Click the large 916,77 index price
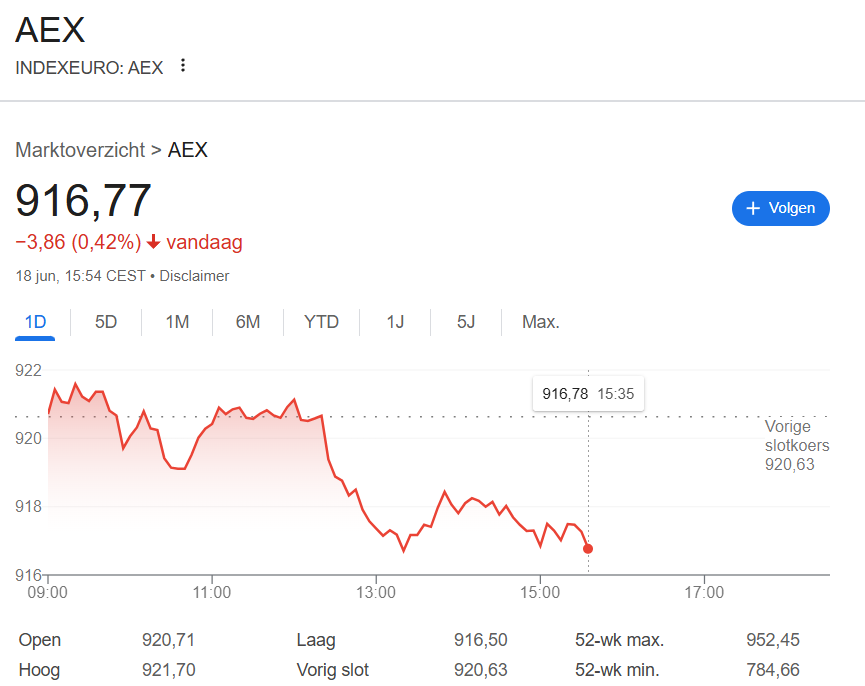 [83, 200]
